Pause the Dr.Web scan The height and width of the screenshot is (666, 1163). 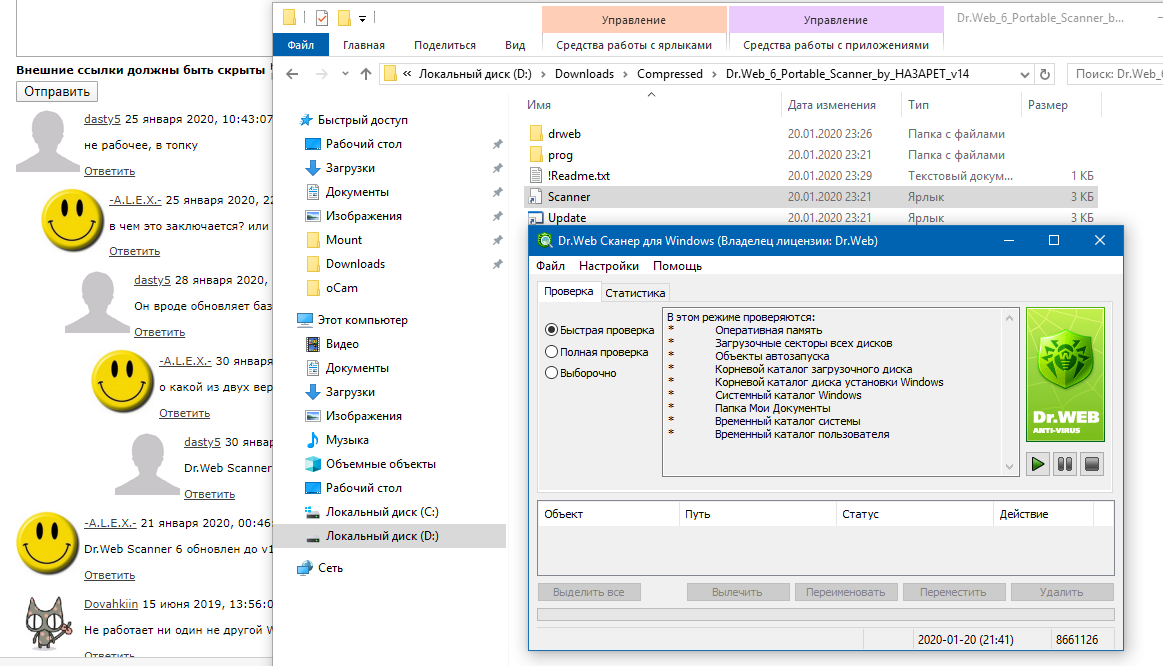1065,464
